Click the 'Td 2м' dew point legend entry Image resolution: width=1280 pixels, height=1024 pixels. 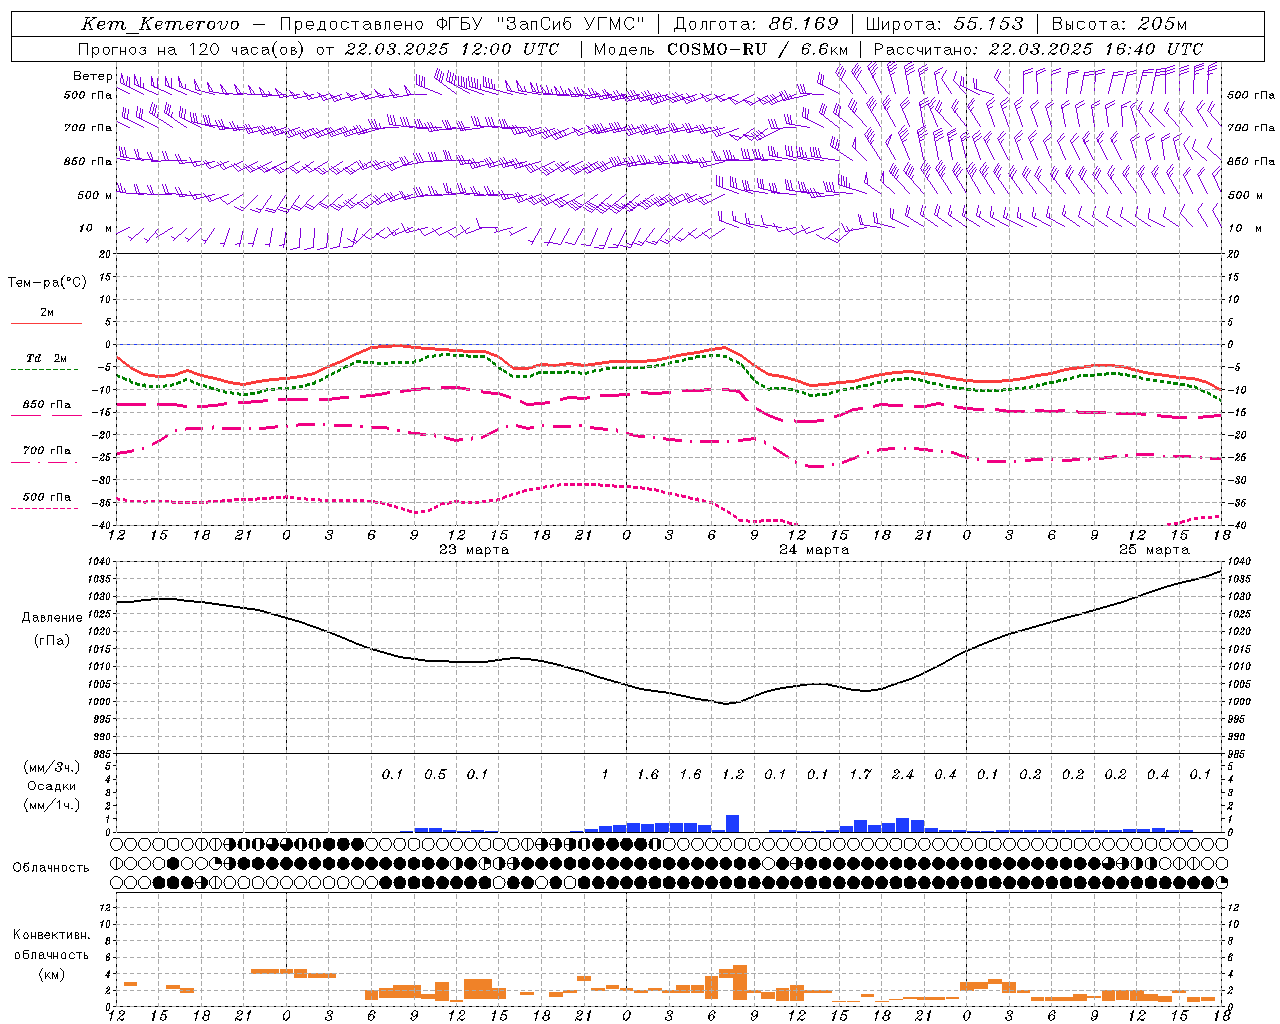46,358
